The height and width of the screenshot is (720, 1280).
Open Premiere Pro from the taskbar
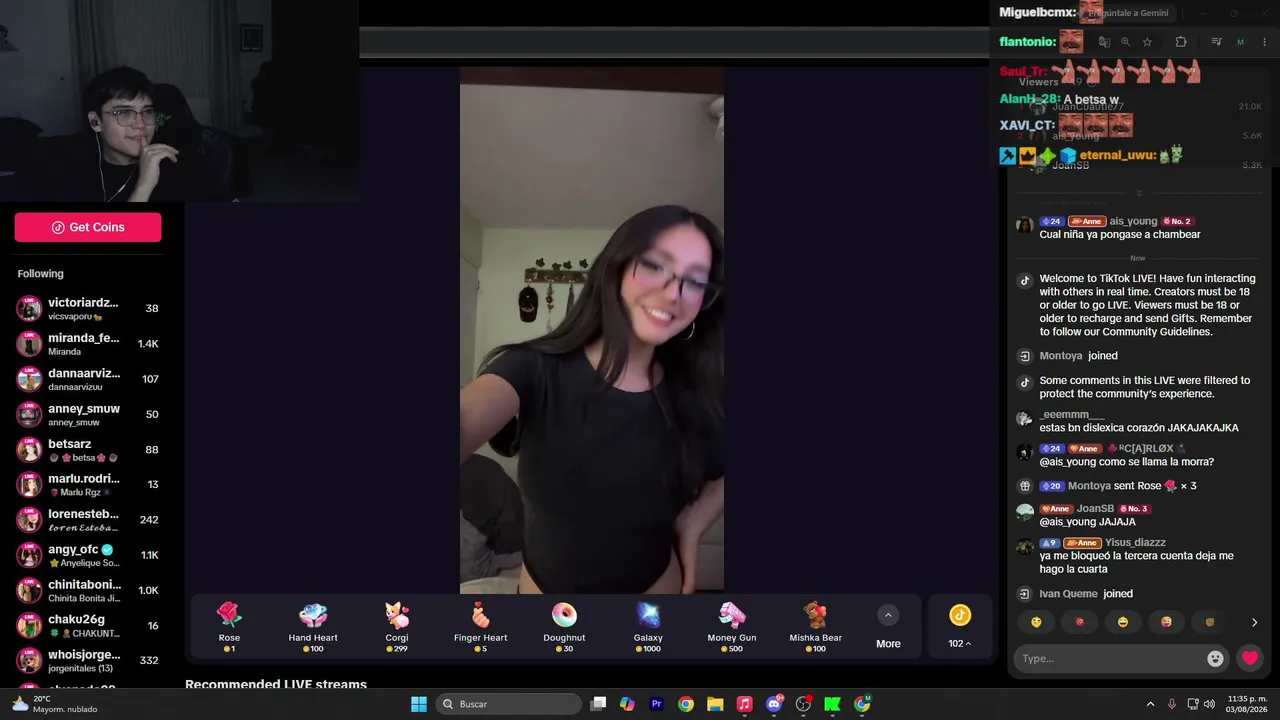click(657, 704)
